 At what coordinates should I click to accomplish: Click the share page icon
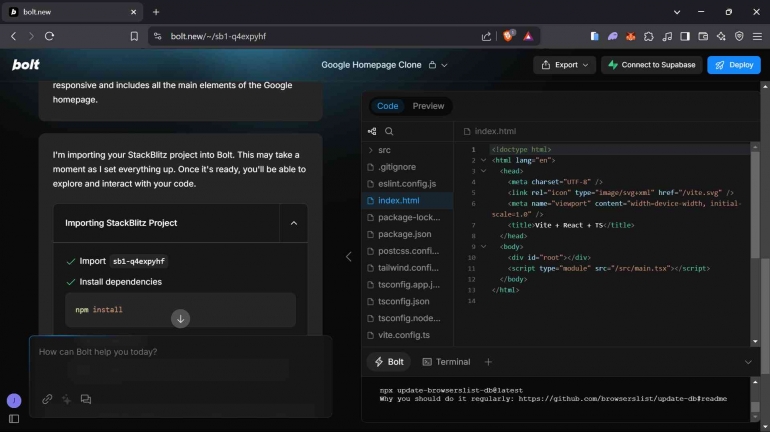pos(486,36)
